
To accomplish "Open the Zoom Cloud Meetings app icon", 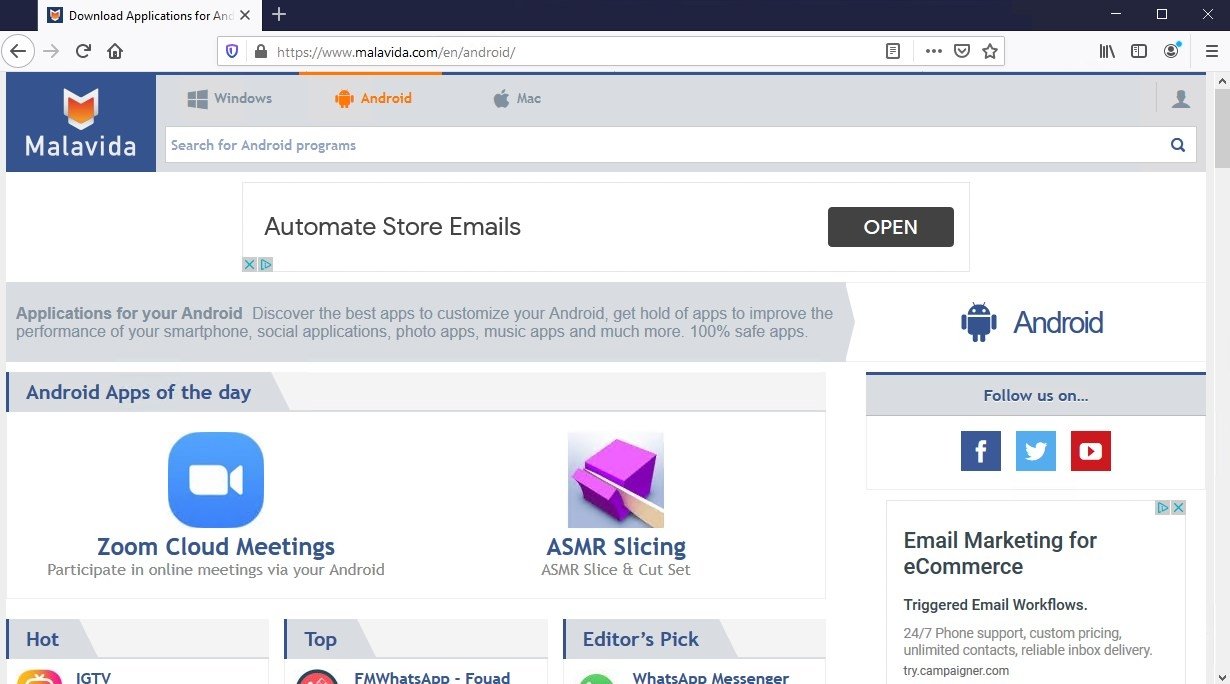I will [216, 480].
